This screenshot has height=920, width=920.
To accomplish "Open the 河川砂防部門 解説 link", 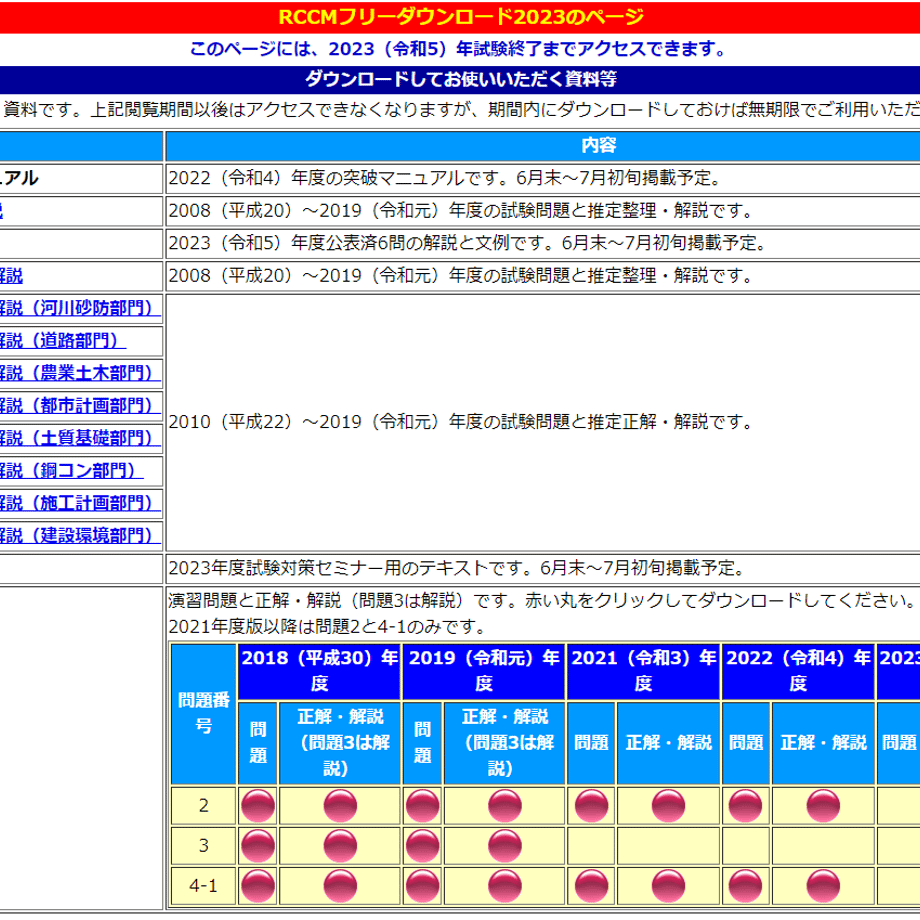I will click(80, 308).
